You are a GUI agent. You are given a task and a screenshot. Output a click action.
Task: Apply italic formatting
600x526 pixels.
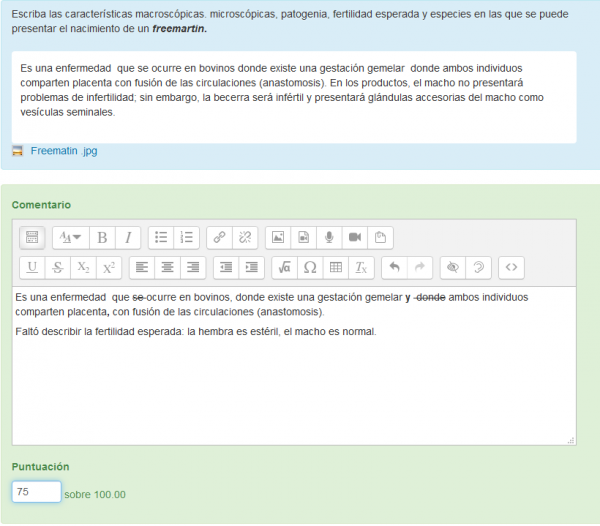pos(128,238)
